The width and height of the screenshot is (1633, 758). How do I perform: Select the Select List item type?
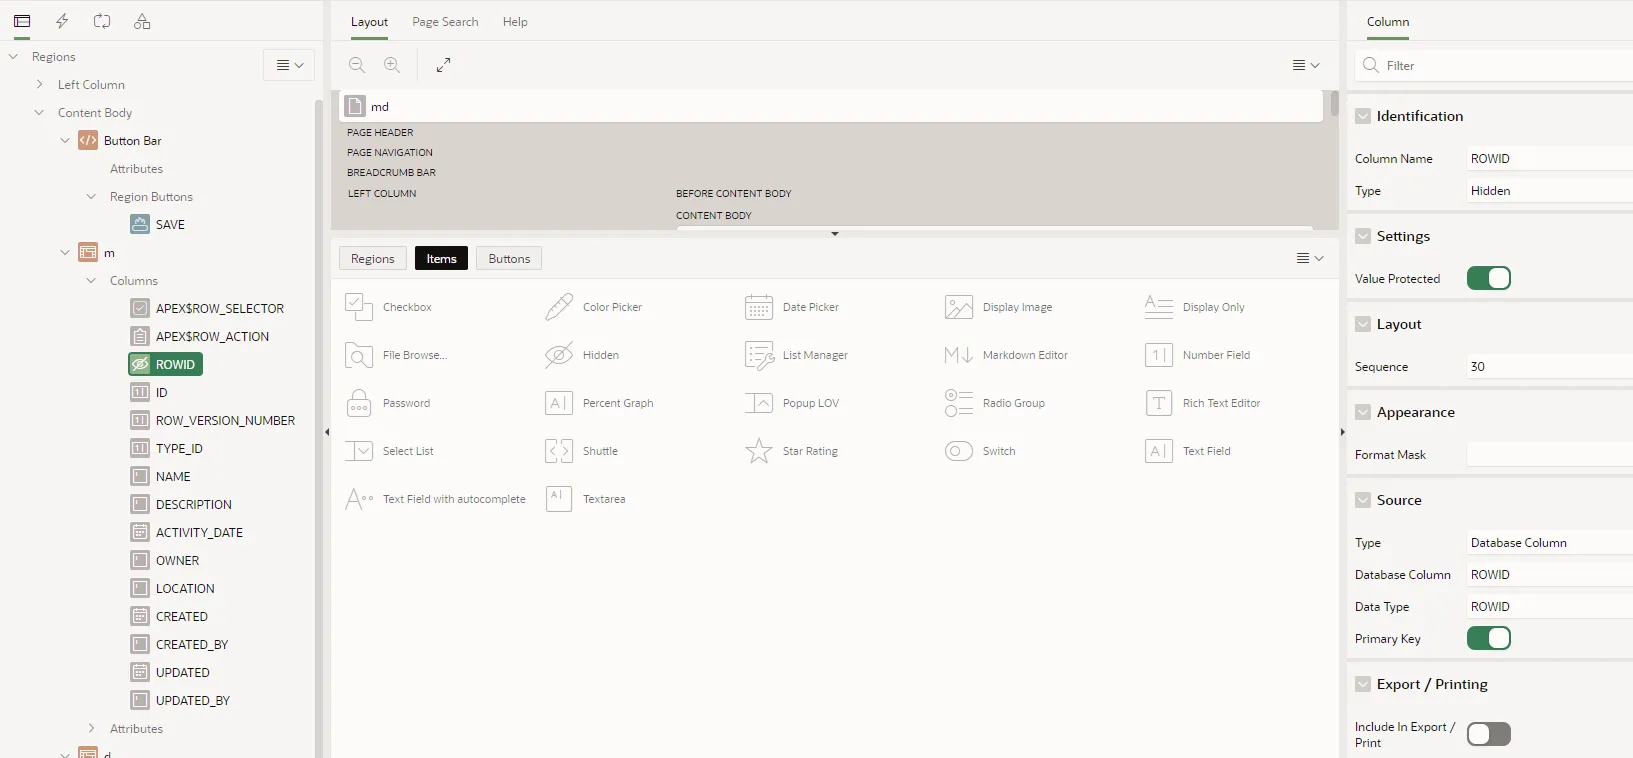pos(389,451)
